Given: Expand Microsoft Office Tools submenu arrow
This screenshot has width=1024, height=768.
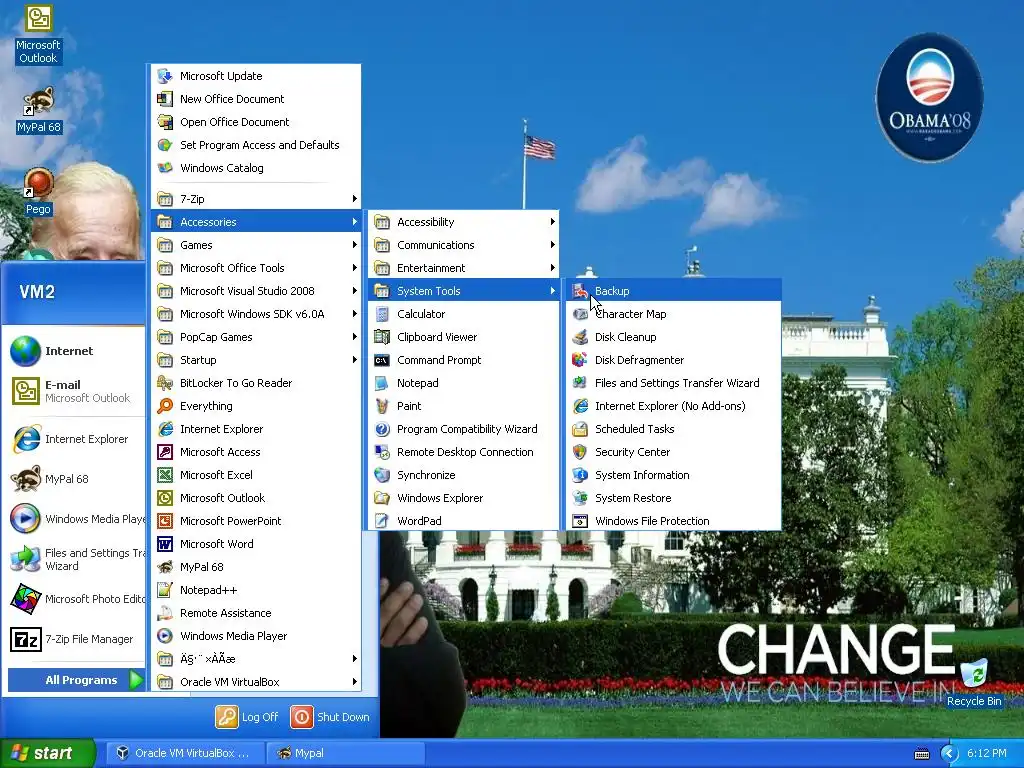Looking at the screenshot, I should (x=355, y=268).
